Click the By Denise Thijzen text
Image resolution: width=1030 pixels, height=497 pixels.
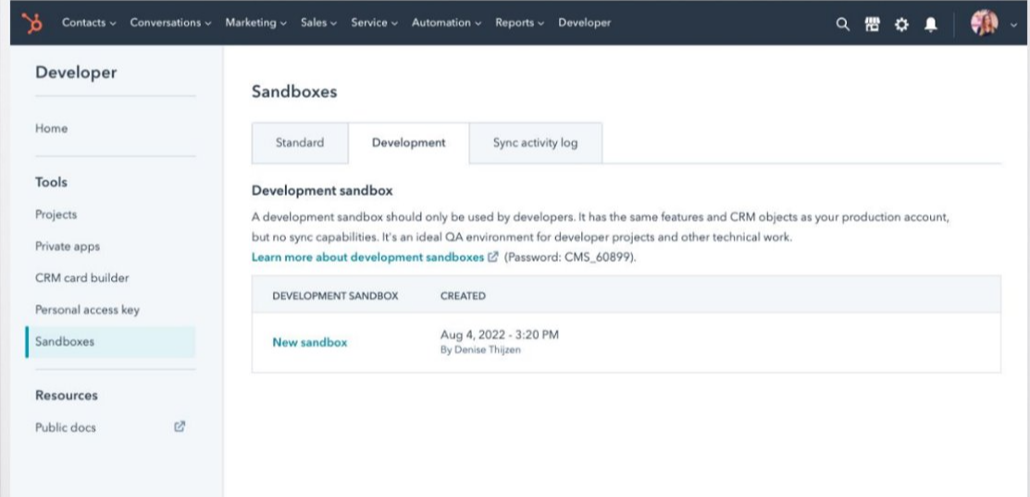pyautogui.click(x=481, y=351)
